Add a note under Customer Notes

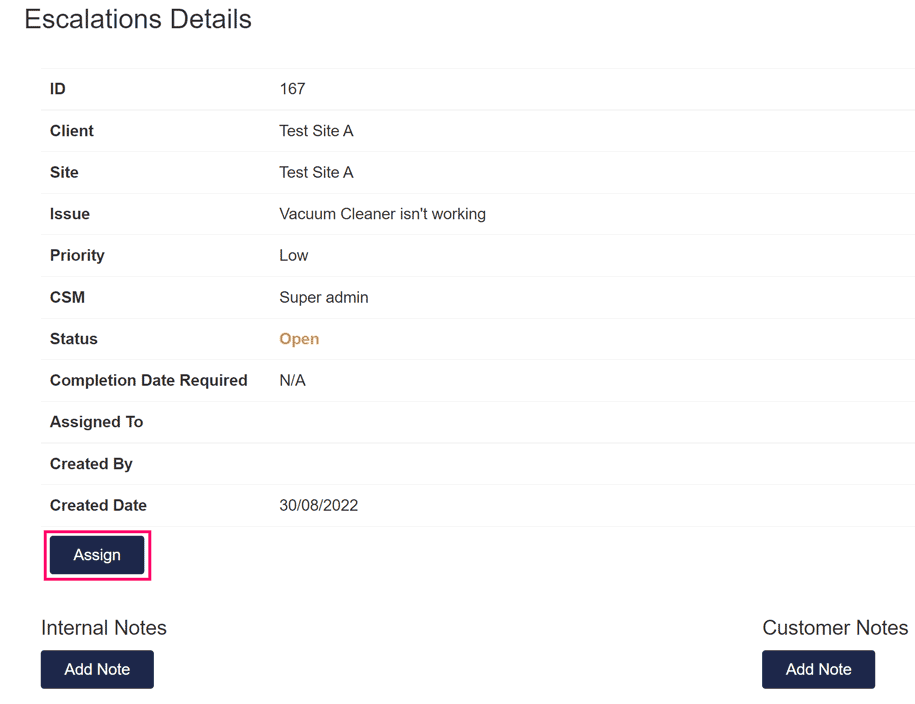coord(818,669)
